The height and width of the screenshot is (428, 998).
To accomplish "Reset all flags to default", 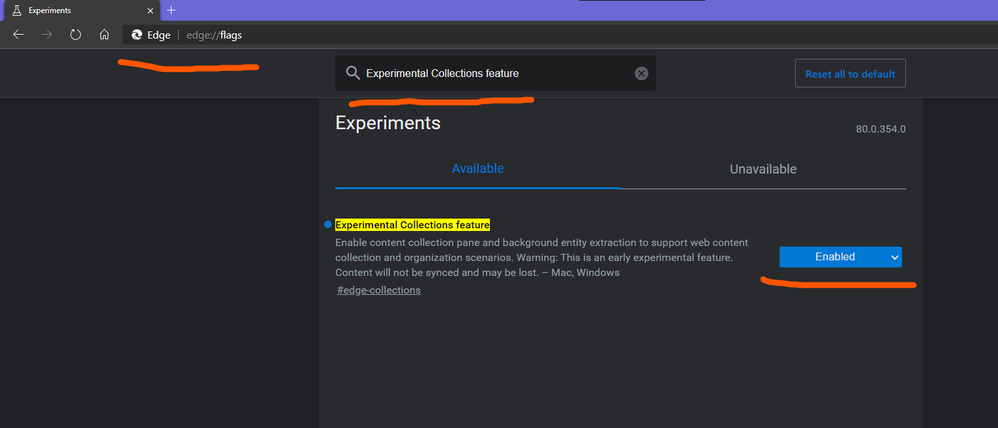I will click(850, 74).
